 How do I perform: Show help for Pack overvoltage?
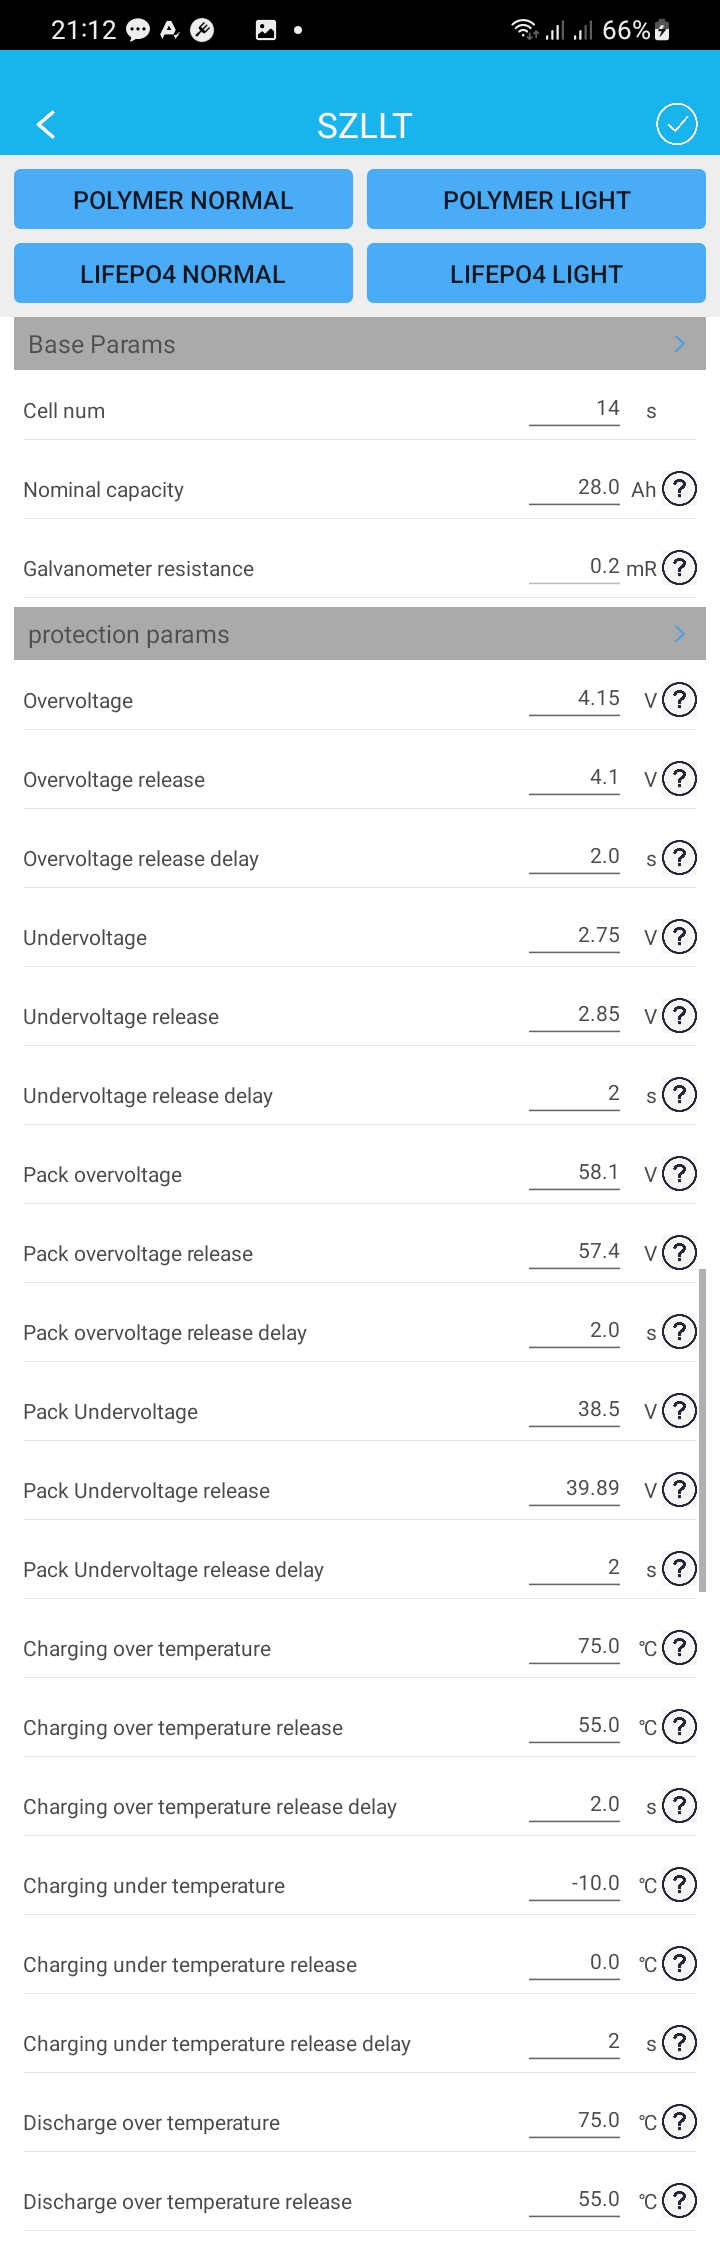680,1173
